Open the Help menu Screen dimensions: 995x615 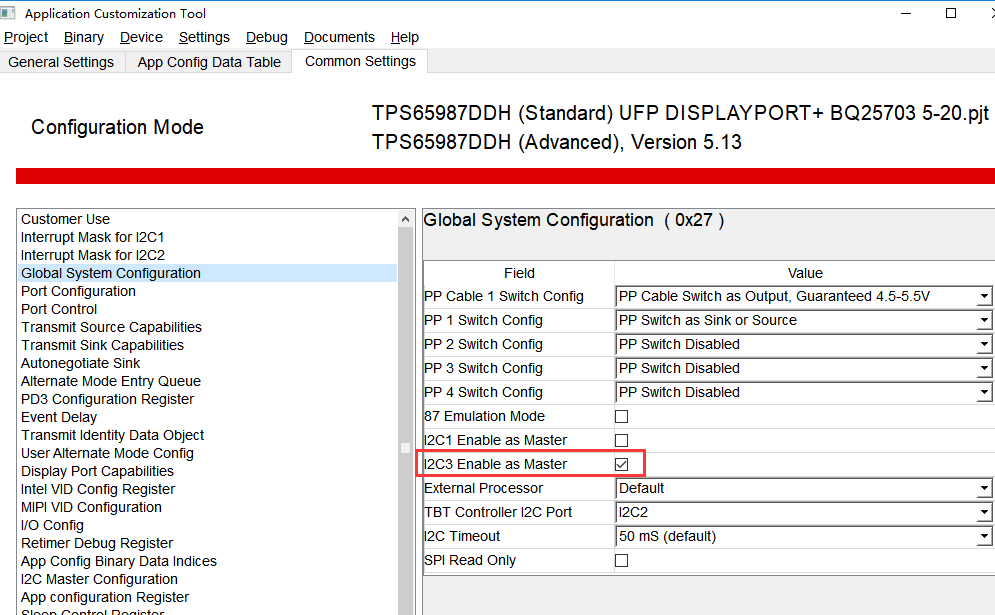point(405,37)
